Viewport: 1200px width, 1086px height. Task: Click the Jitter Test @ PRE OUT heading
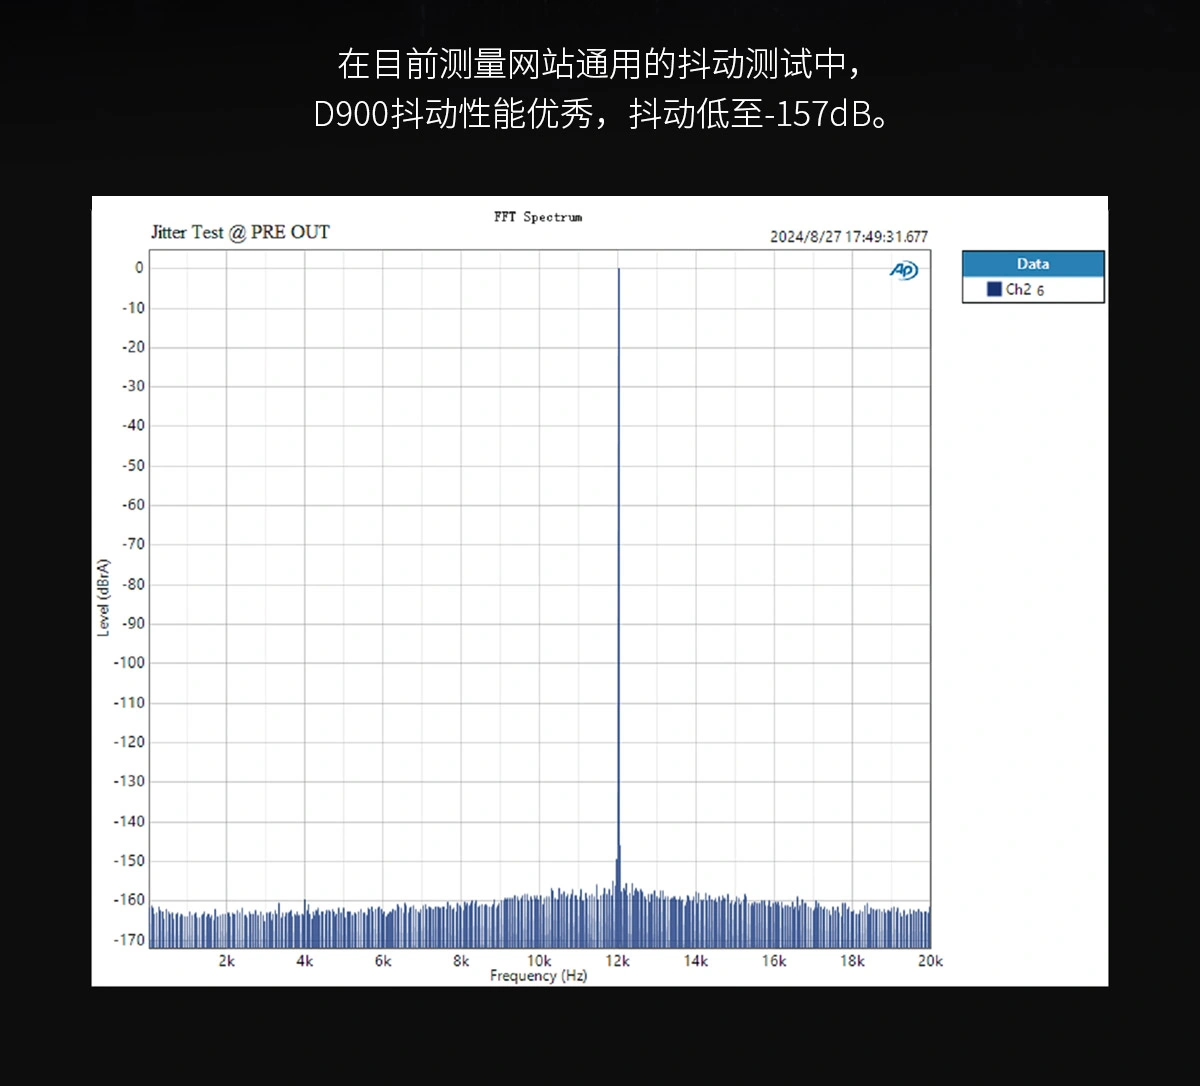click(x=240, y=232)
